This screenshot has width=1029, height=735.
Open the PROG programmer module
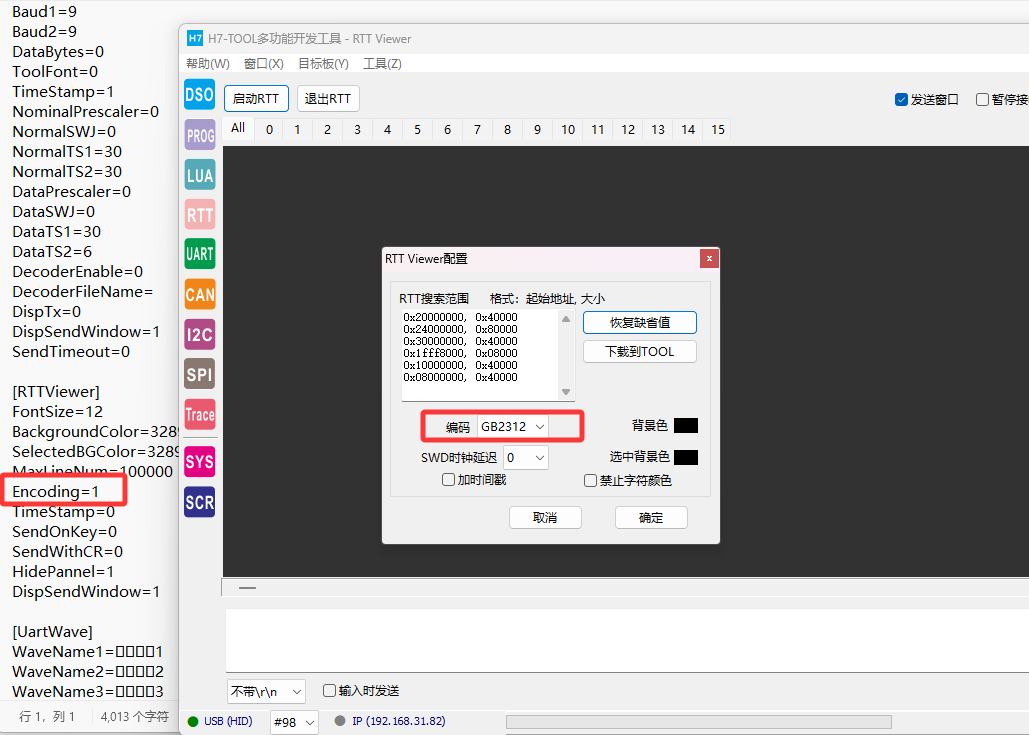tap(200, 135)
